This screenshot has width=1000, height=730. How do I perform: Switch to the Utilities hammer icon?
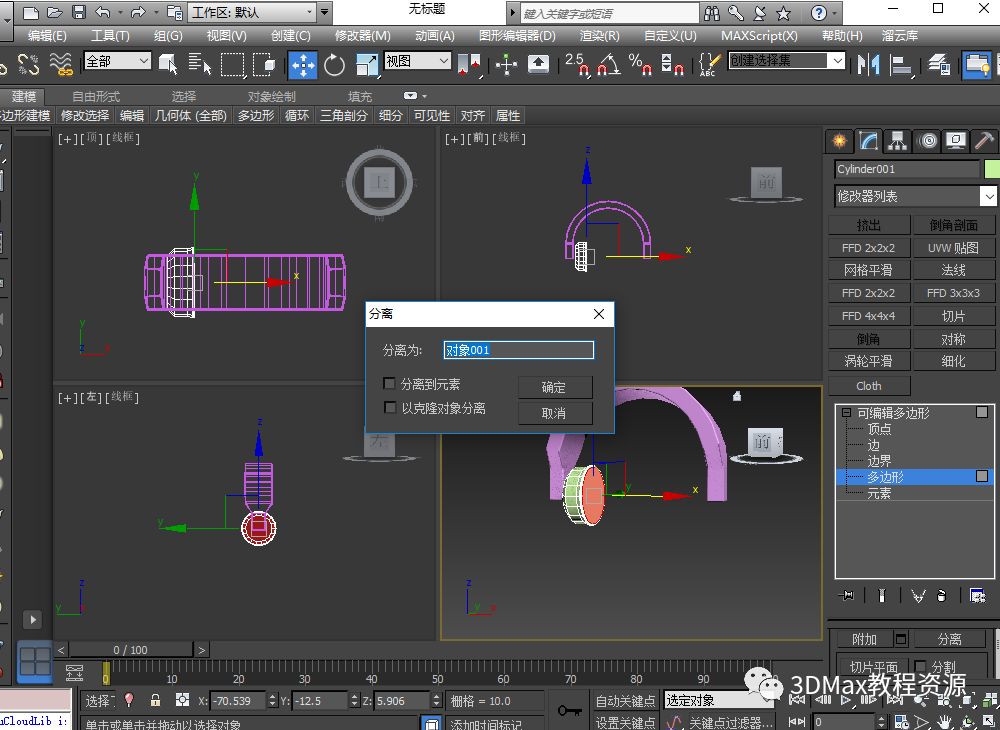pyautogui.click(x=984, y=141)
